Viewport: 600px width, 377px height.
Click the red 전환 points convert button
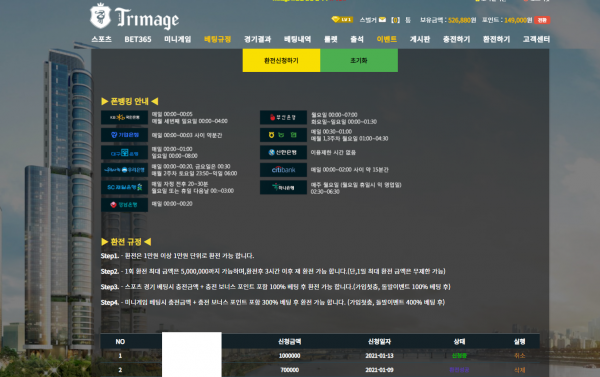pyautogui.click(x=542, y=20)
